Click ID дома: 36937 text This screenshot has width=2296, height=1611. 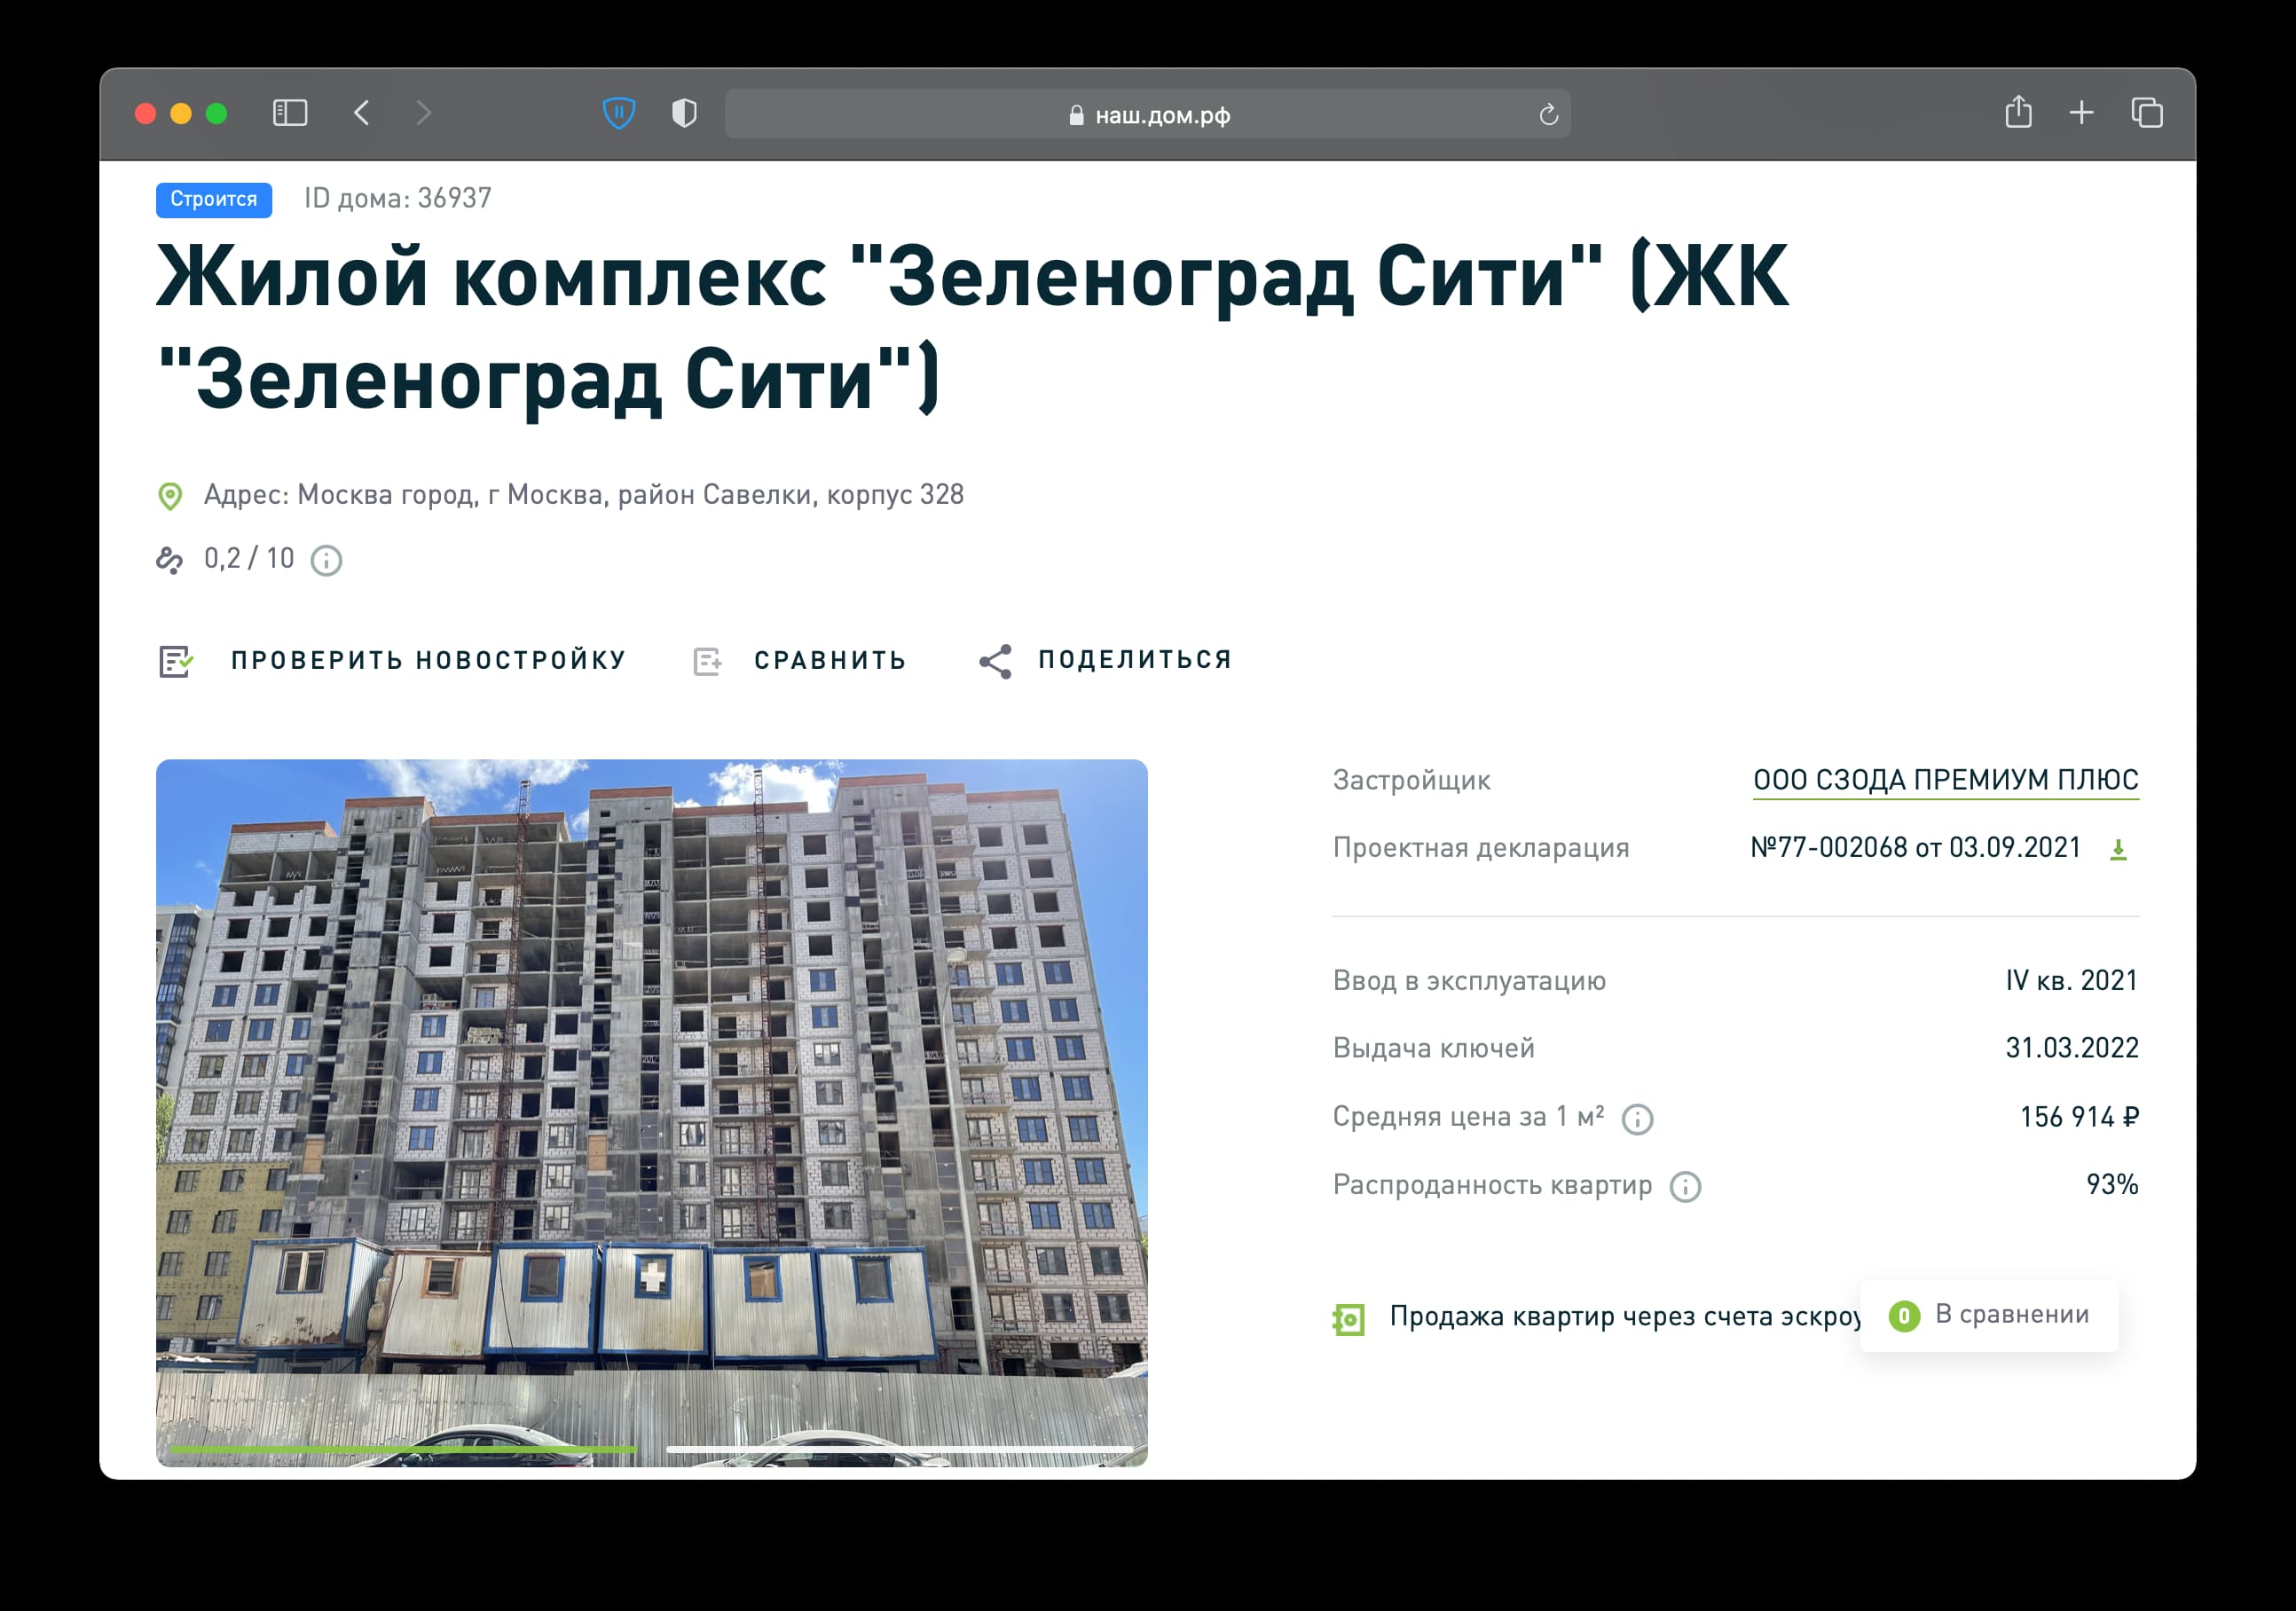(x=398, y=198)
